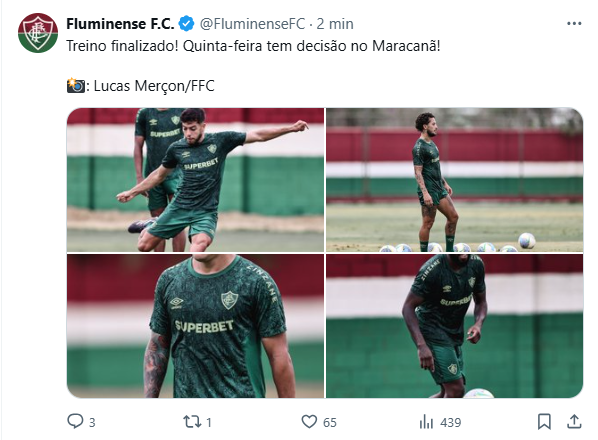Open the reply comment icon
598x440 pixels.
(x=75, y=421)
